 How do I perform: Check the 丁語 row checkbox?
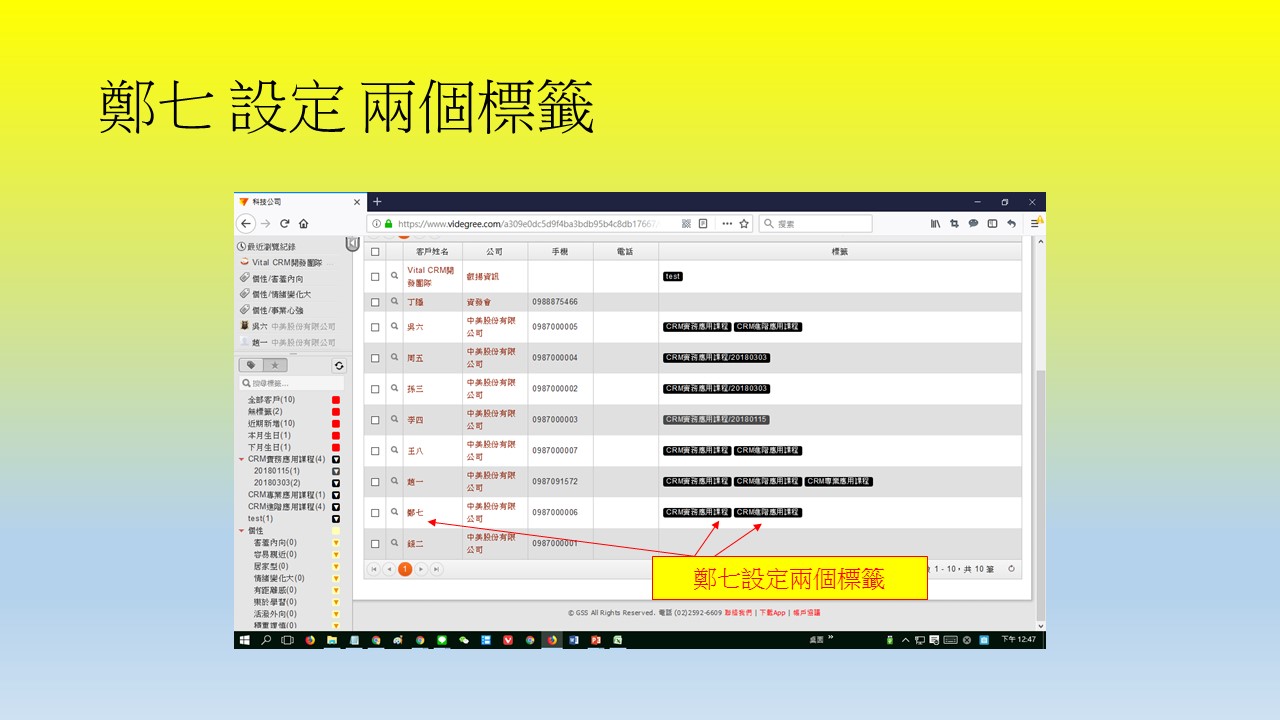pyautogui.click(x=375, y=302)
